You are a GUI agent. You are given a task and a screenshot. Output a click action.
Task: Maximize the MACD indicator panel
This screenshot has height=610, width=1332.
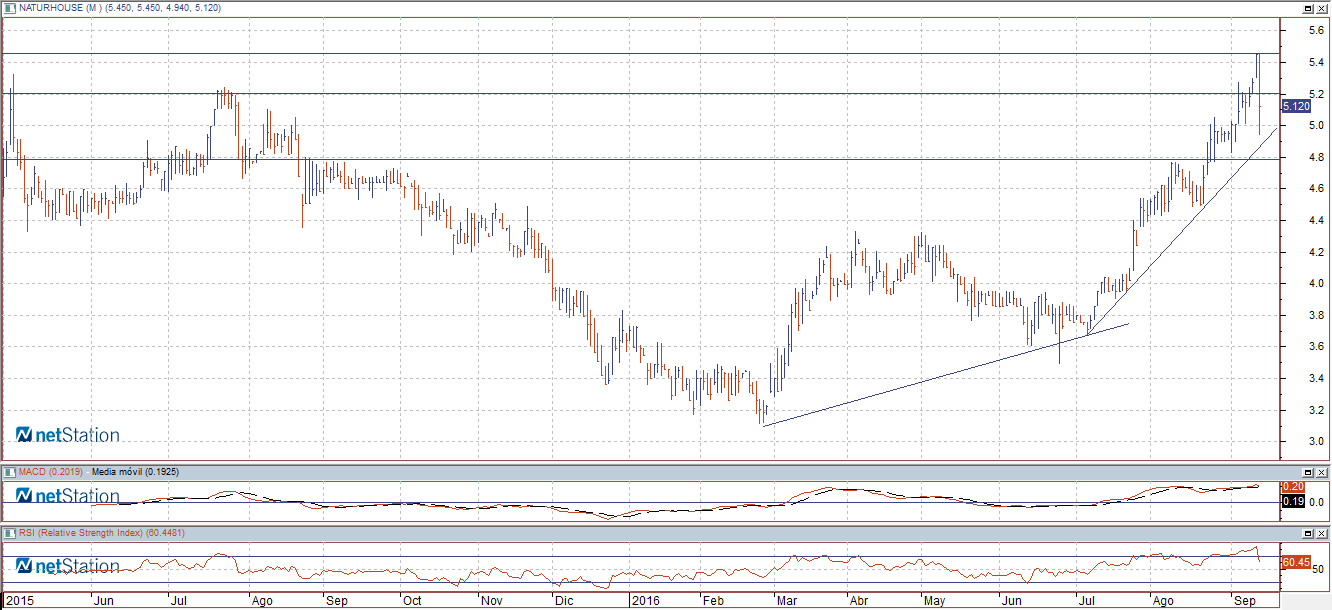(x=1307, y=471)
